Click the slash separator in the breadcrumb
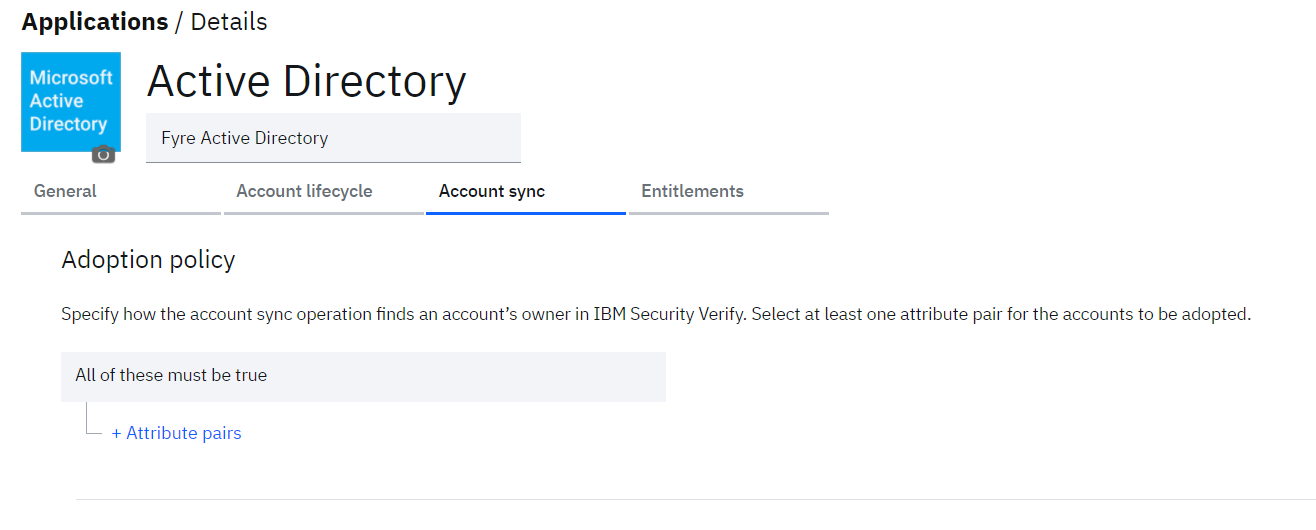The width and height of the screenshot is (1316, 530). 180,21
